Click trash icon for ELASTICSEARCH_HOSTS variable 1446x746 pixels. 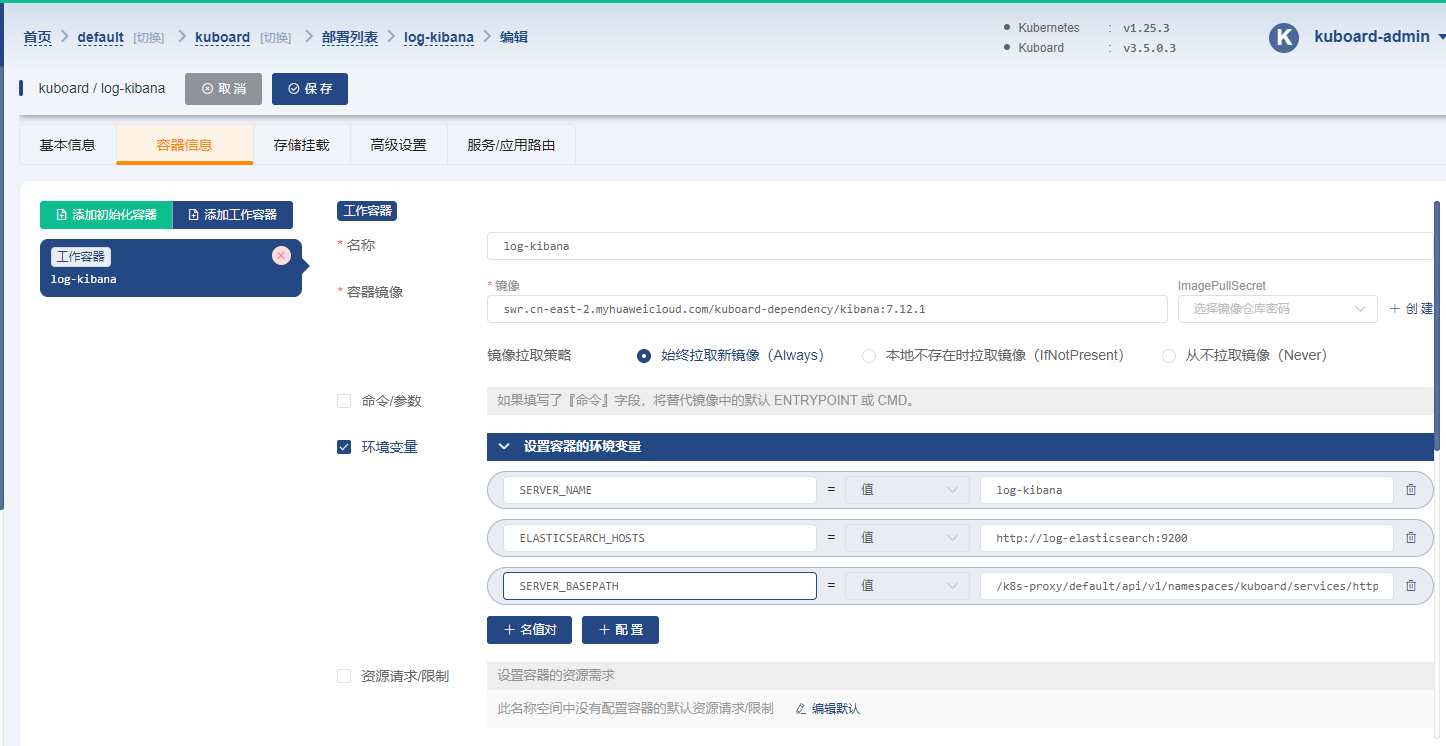point(1411,538)
